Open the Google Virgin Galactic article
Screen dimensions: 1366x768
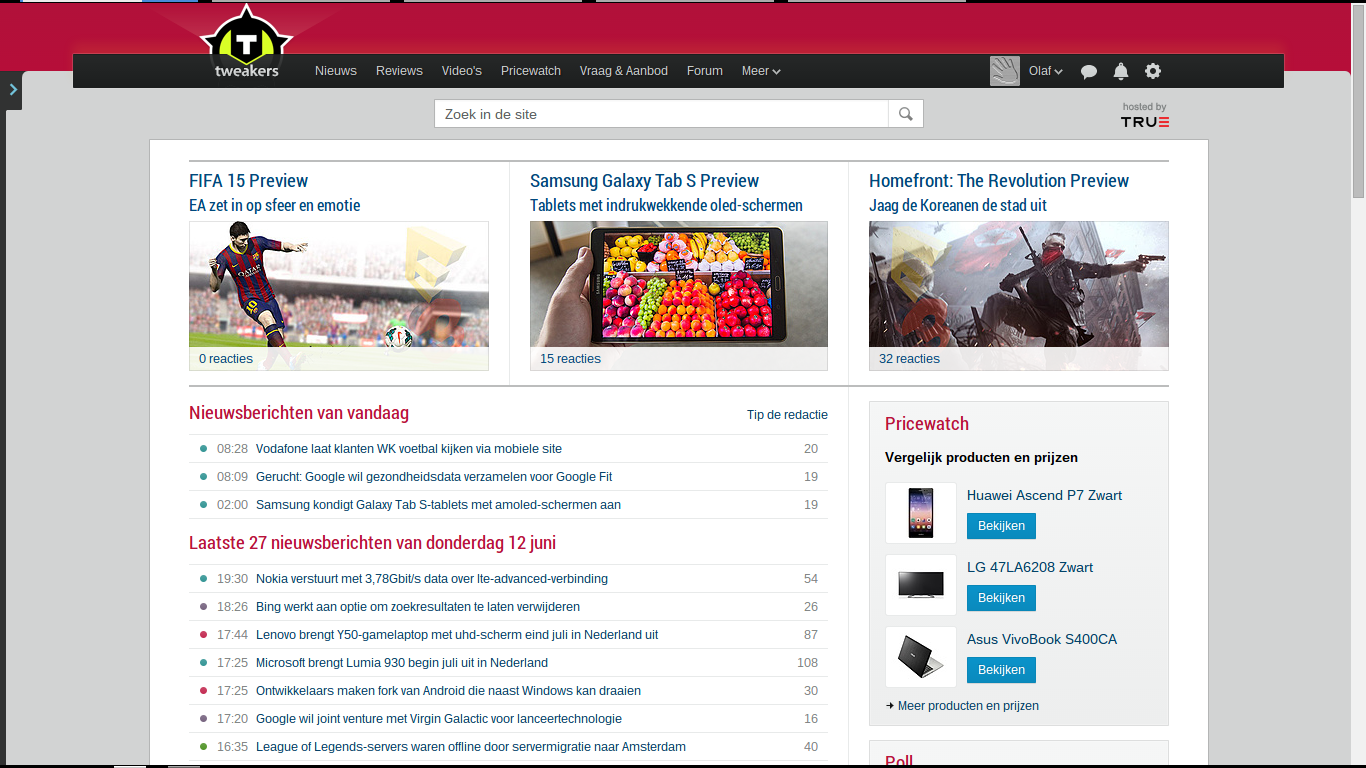(439, 719)
